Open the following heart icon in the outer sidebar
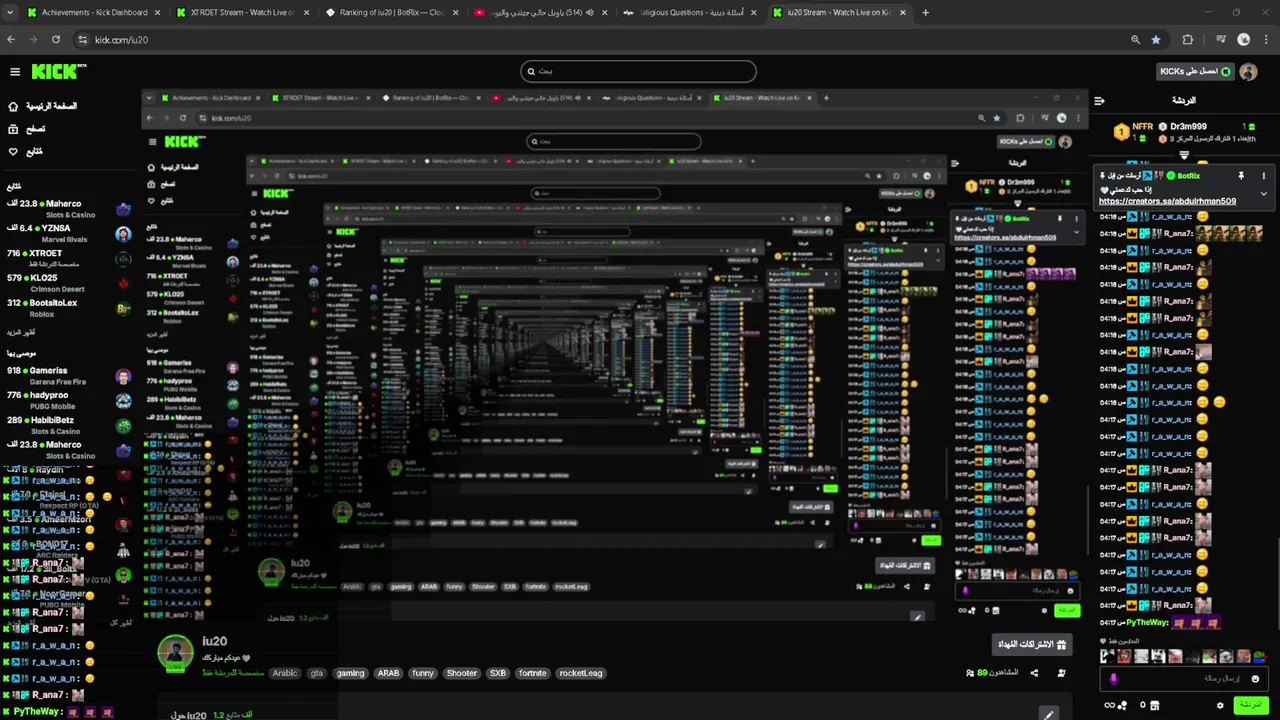This screenshot has width=1280, height=720. tap(13, 151)
